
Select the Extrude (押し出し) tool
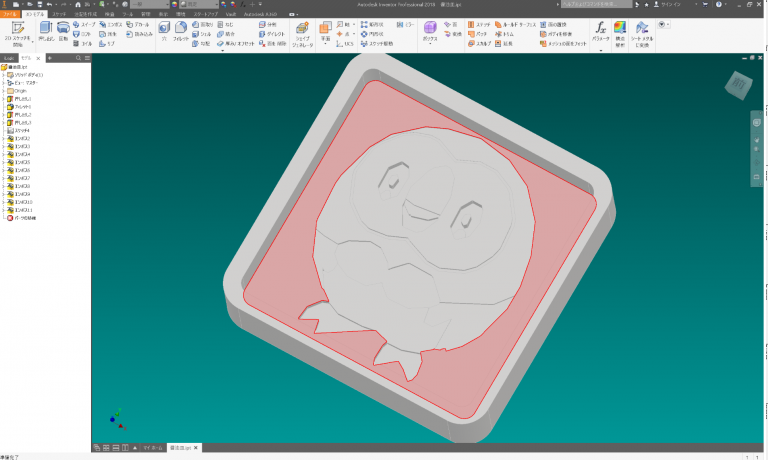coord(46,31)
